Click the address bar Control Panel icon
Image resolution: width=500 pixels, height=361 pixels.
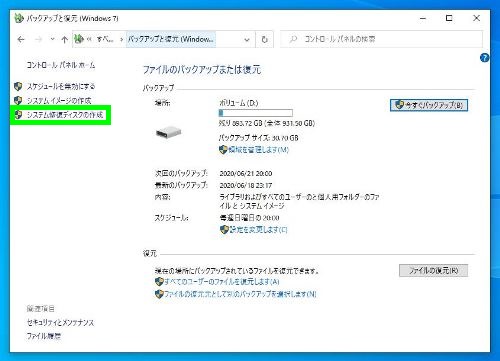click(x=79, y=39)
